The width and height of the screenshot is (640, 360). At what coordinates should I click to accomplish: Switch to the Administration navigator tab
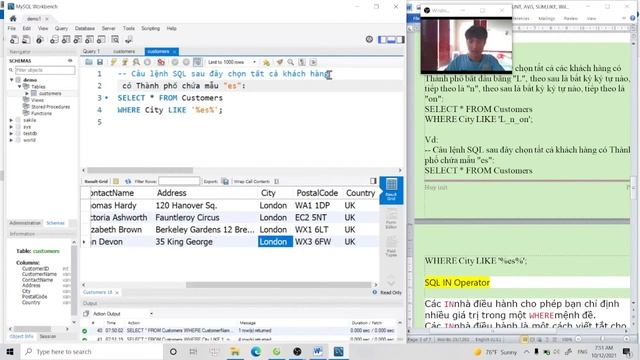25,223
